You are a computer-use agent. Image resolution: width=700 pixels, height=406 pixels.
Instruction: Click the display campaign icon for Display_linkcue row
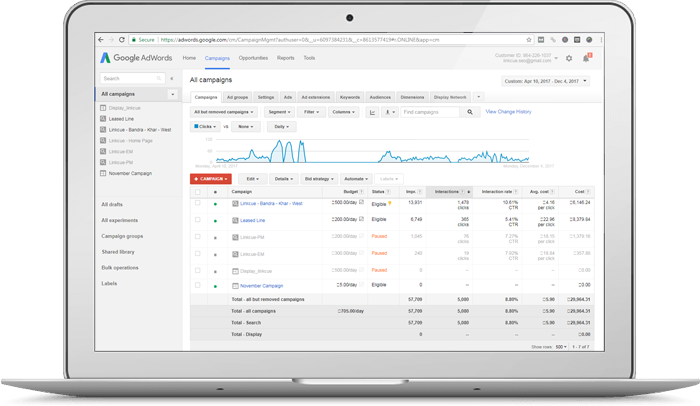[x=235, y=271]
